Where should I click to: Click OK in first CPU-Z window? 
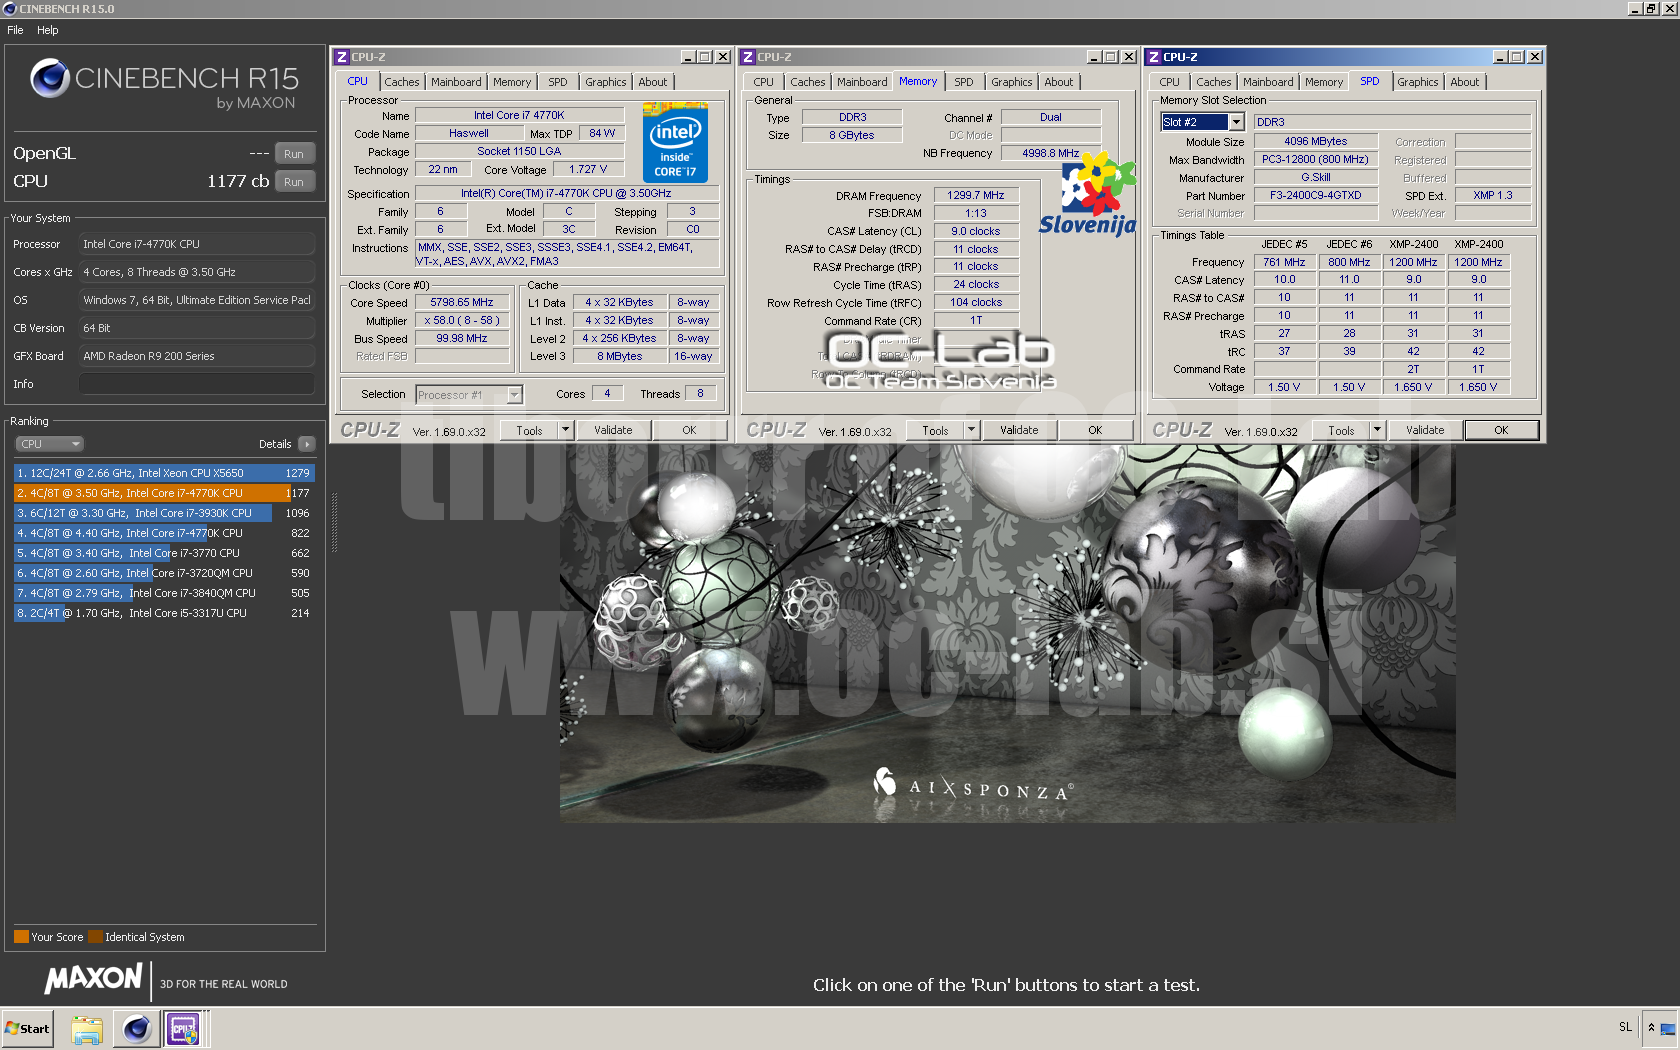tap(689, 430)
